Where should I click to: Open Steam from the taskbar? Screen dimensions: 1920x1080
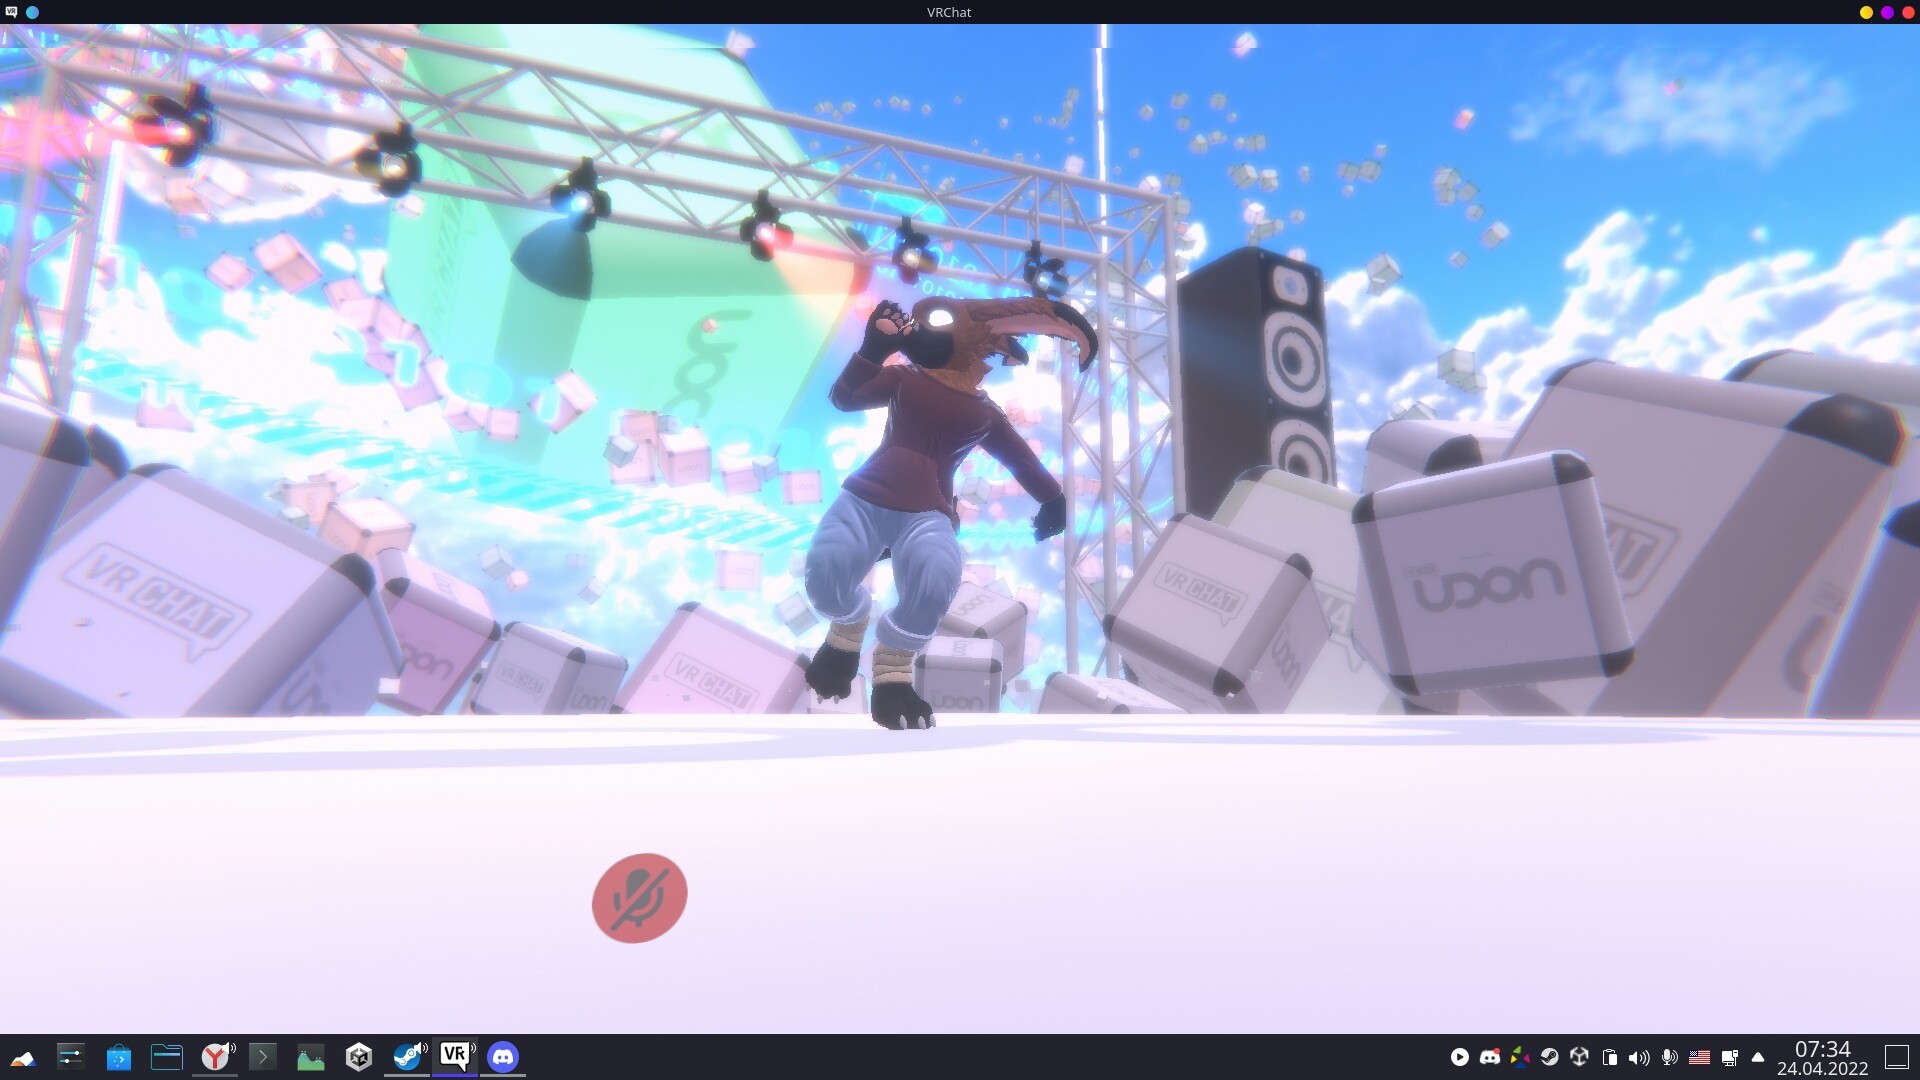[406, 1056]
